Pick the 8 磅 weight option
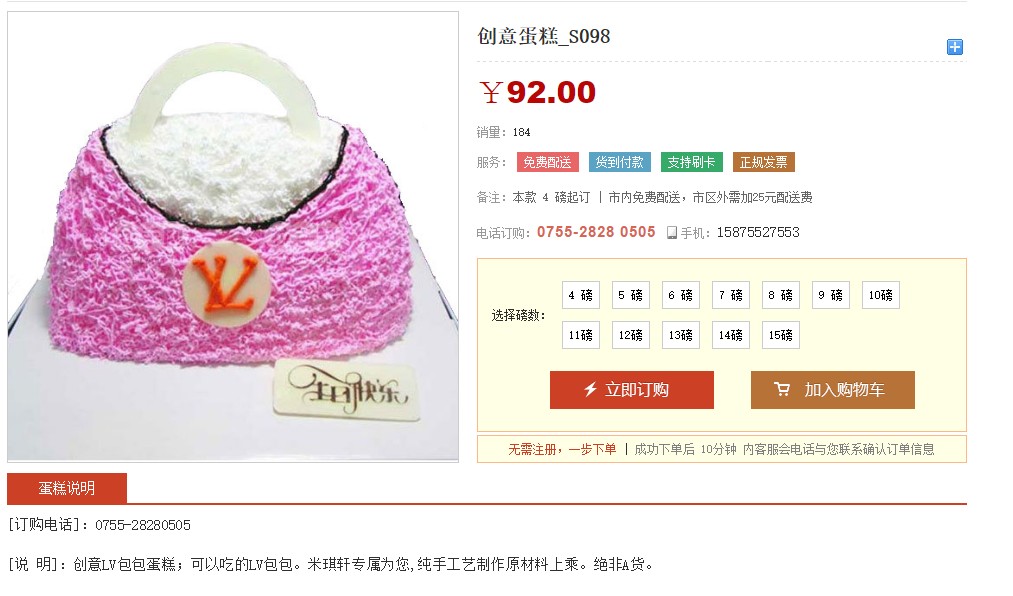 click(780, 295)
